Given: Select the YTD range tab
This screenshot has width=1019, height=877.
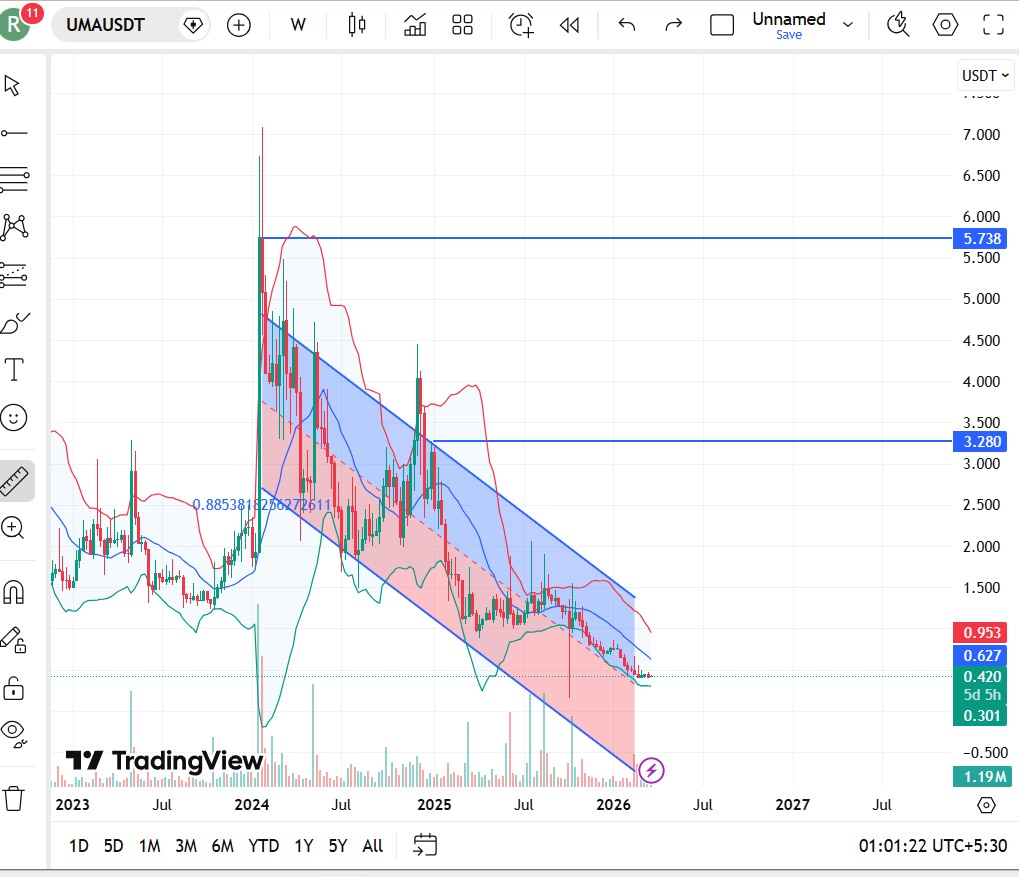Looking at the screenshot, I should pos(263,845).
